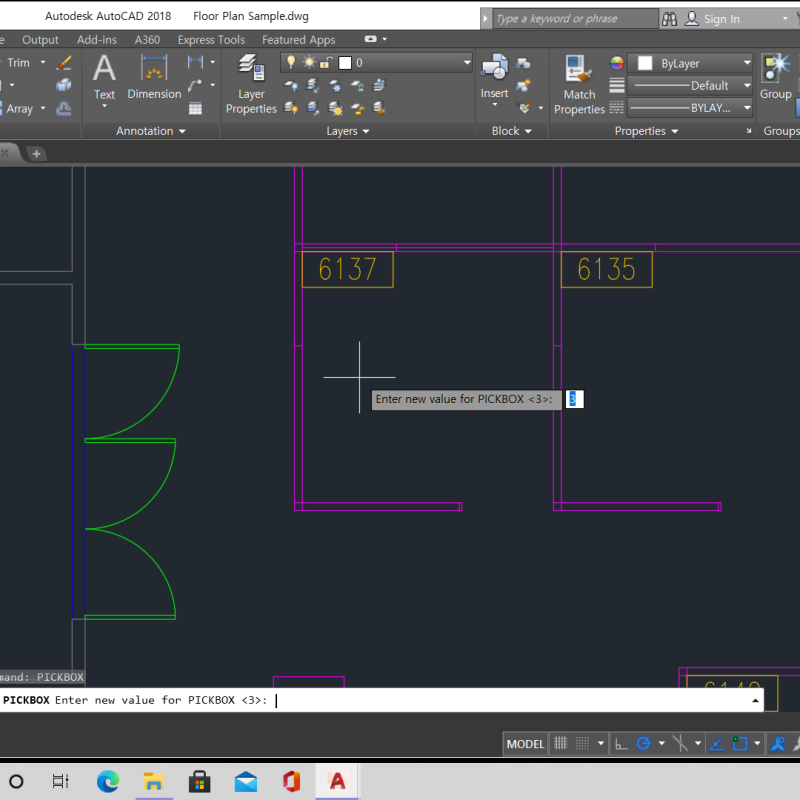
Task: Open the layer list dropdown showing 0
Action: point(377,63)
